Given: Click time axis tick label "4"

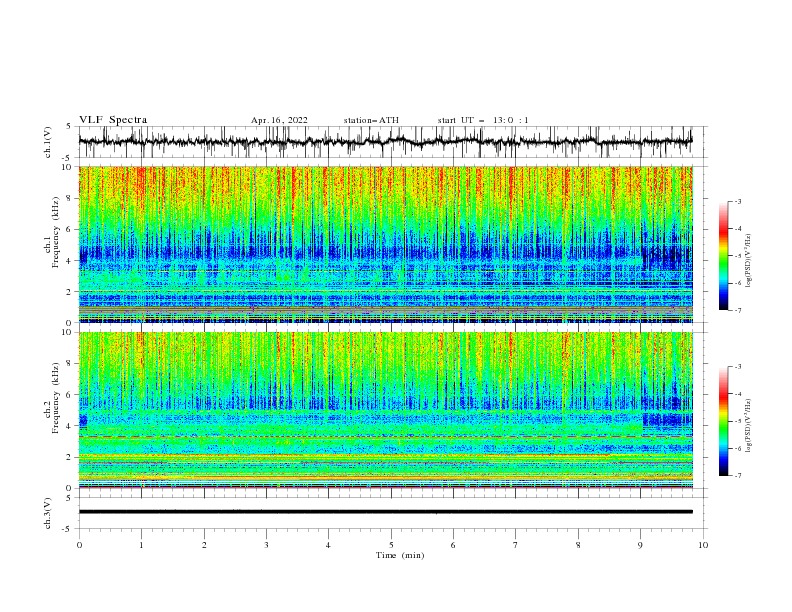Looking at the screenshot, I should 328,545.
